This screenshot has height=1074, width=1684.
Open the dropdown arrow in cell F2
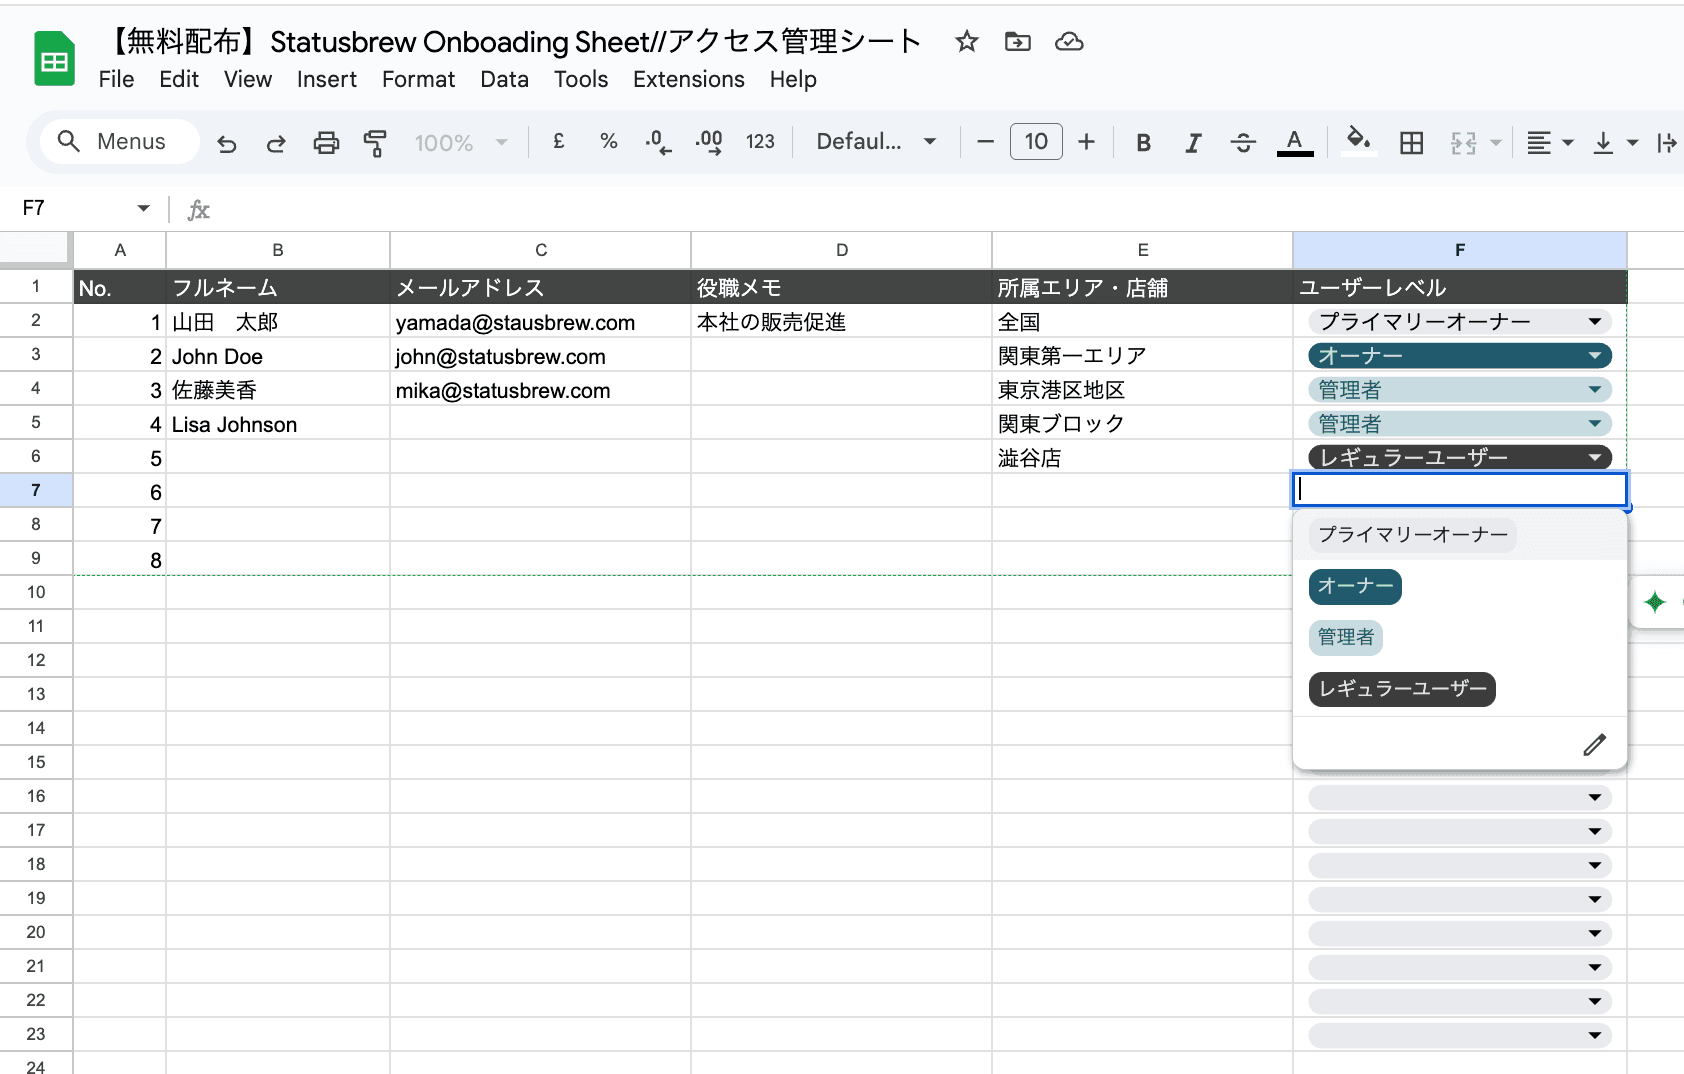(1594, 322)
